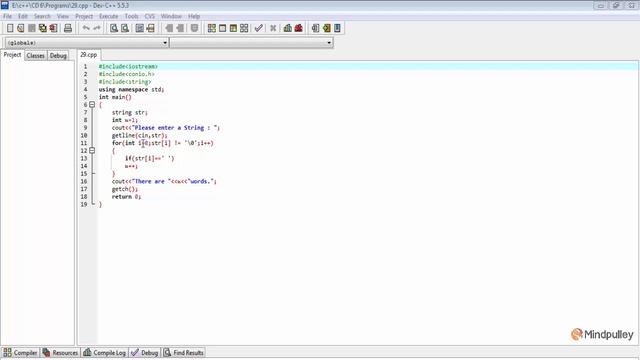The height and width of the screenshot is (360, 640).
Task: Click line number 16 in gutter
Action: (x=84, y=181)
